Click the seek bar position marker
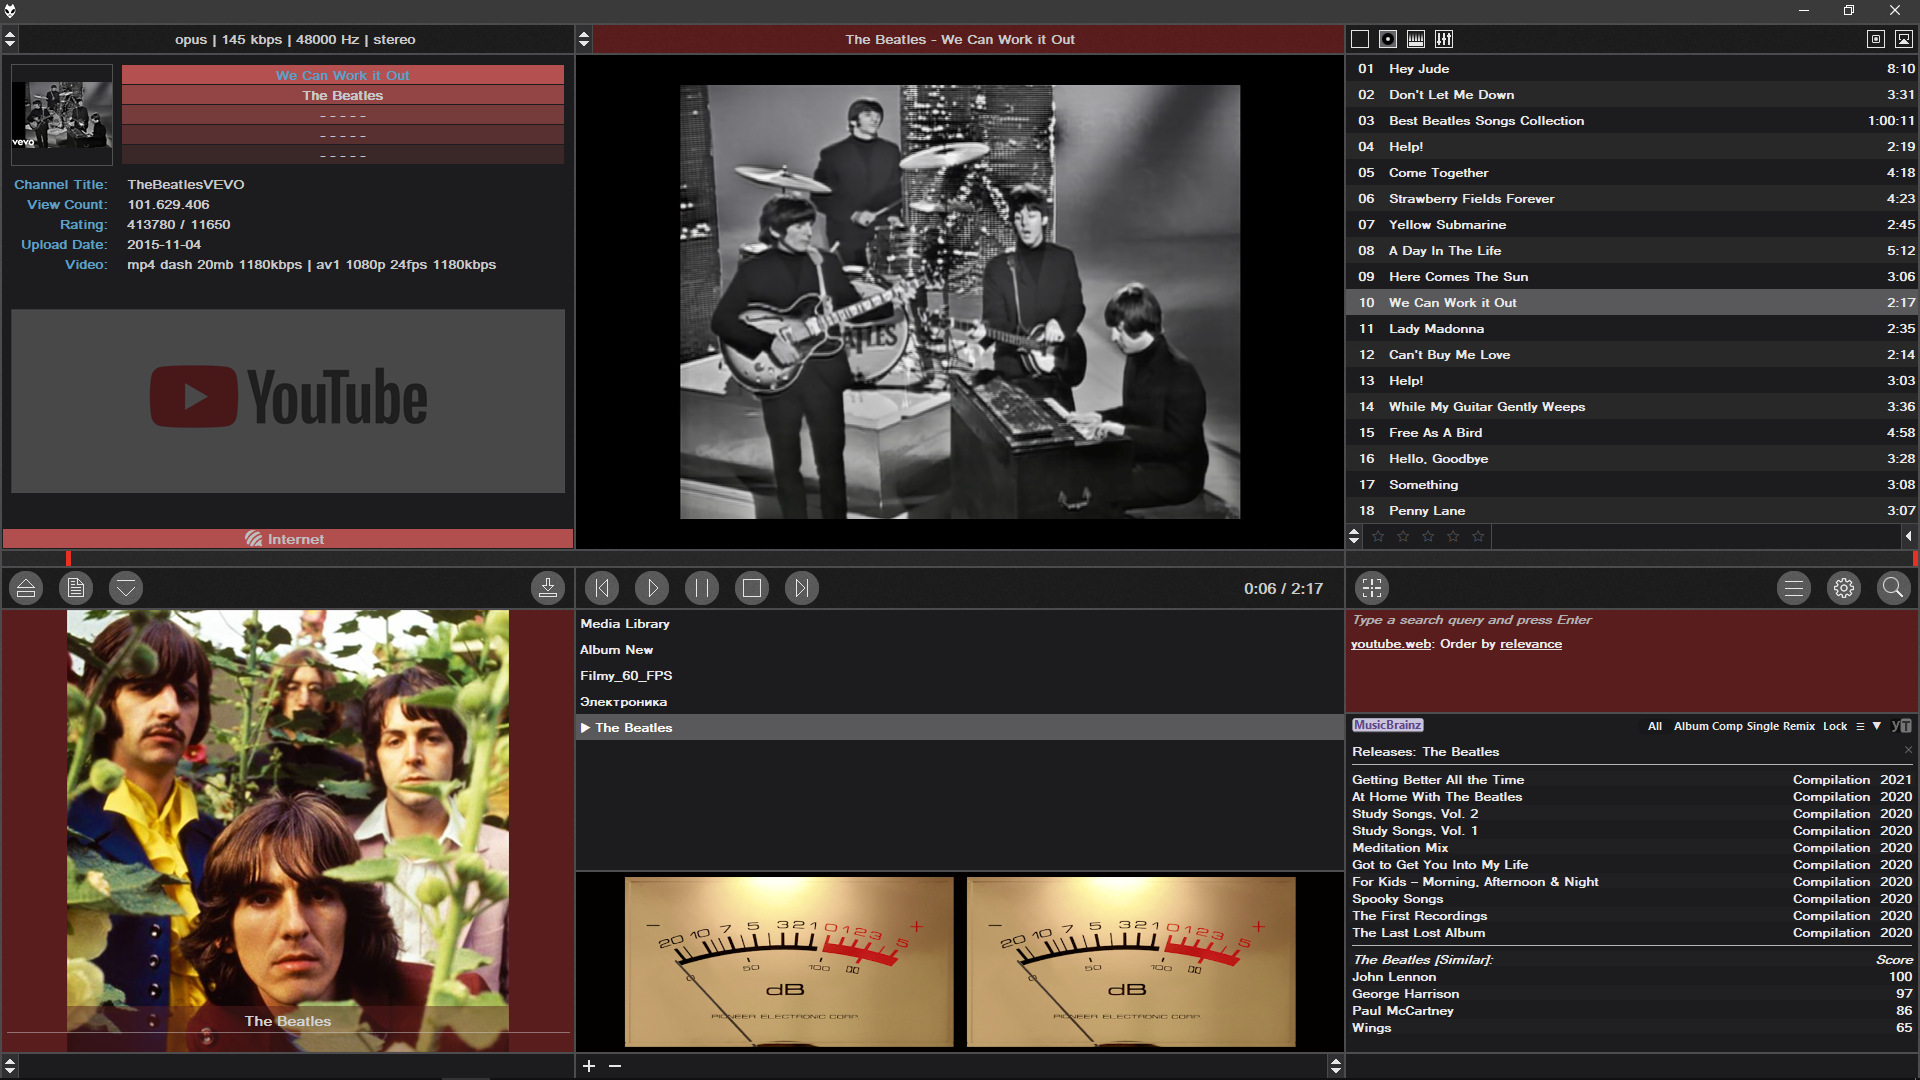This screenshot has width=1920, height=1080. (x=68, y=558)
